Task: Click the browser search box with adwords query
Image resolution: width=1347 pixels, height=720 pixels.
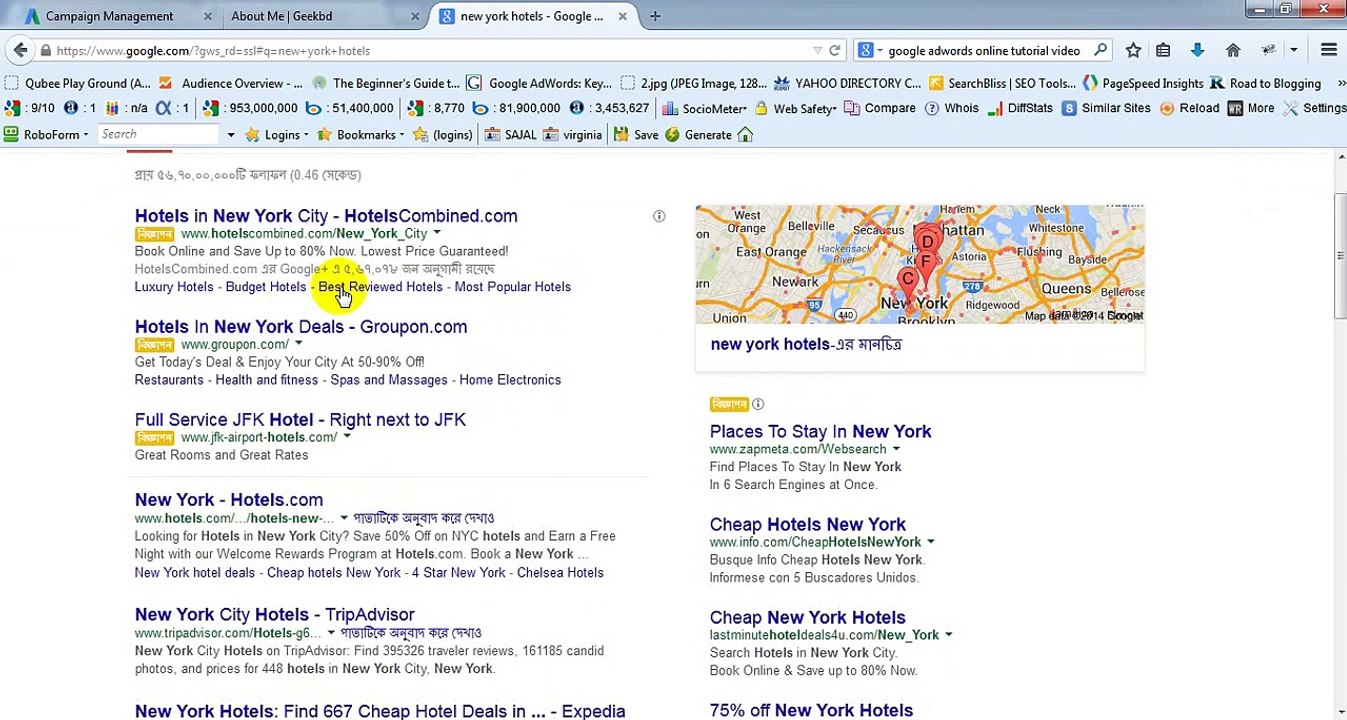Action: click(x=984, y=50)
